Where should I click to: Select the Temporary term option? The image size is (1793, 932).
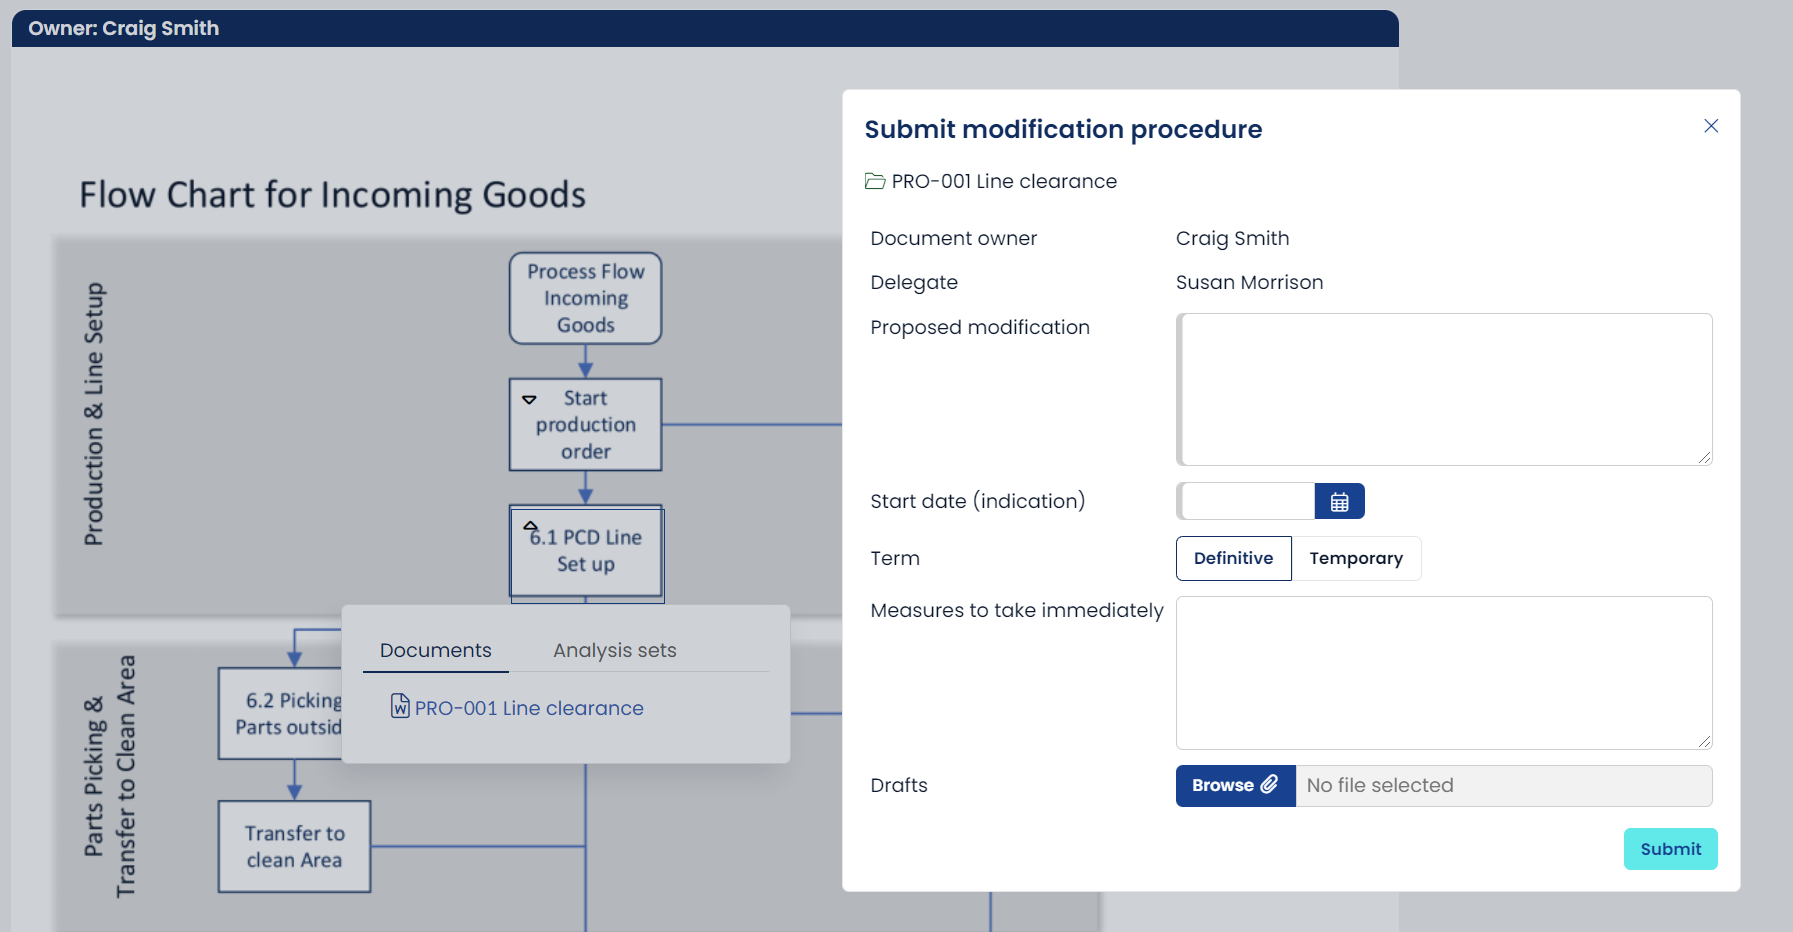coord(1357,558)
